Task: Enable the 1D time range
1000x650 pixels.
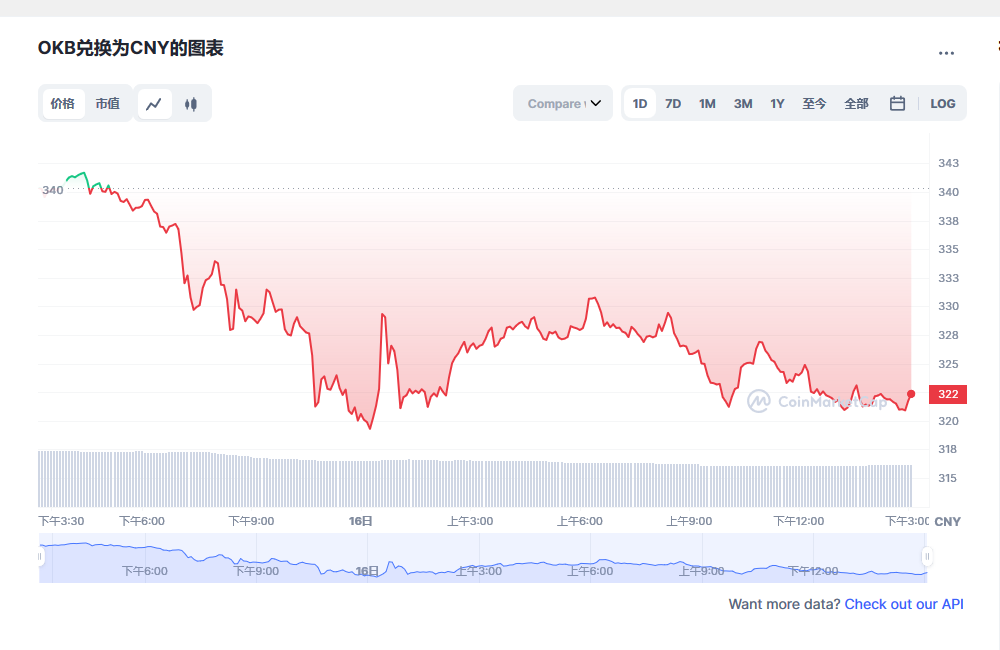Action: click(x=639, y=103)
